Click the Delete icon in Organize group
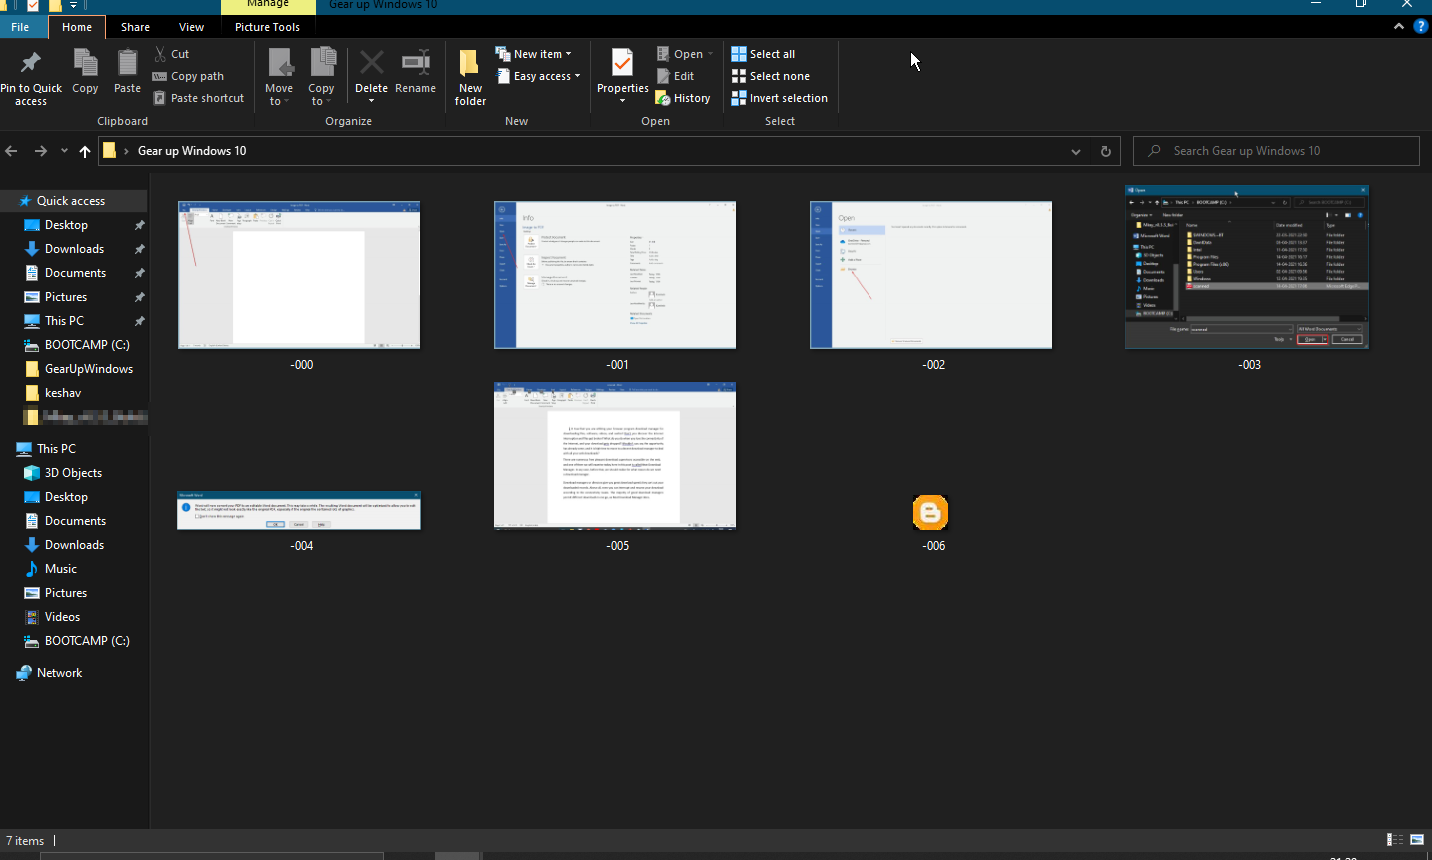This screenshot has width=1432, height=860. point(371,63)
